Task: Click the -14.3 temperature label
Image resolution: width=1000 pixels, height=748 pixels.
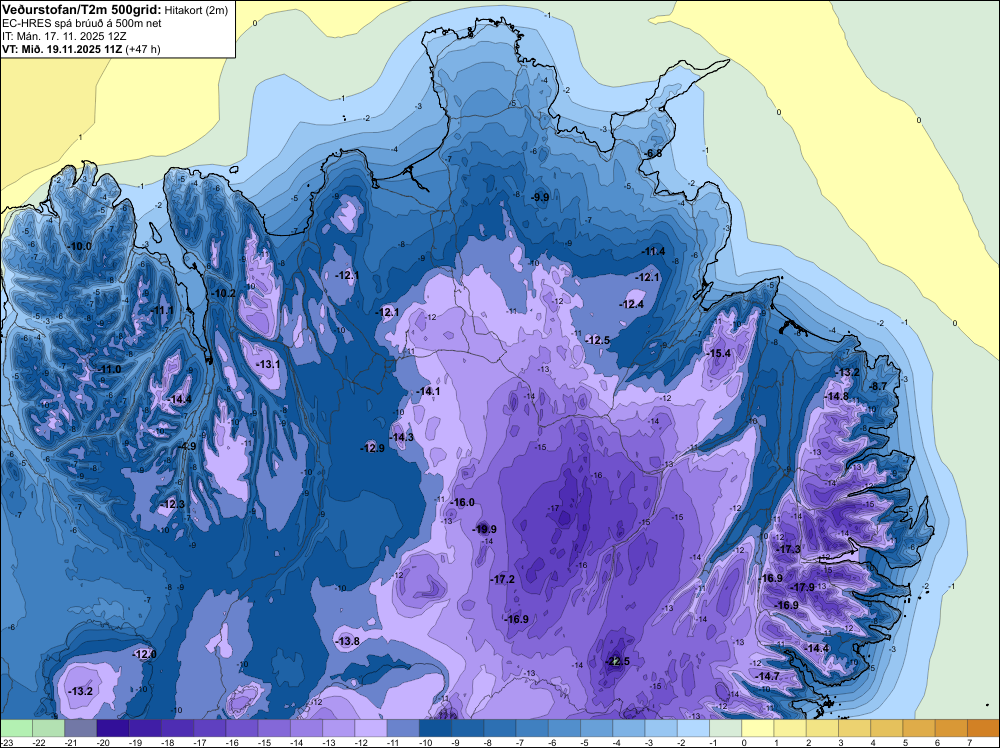Action: [x=401, y=437]
